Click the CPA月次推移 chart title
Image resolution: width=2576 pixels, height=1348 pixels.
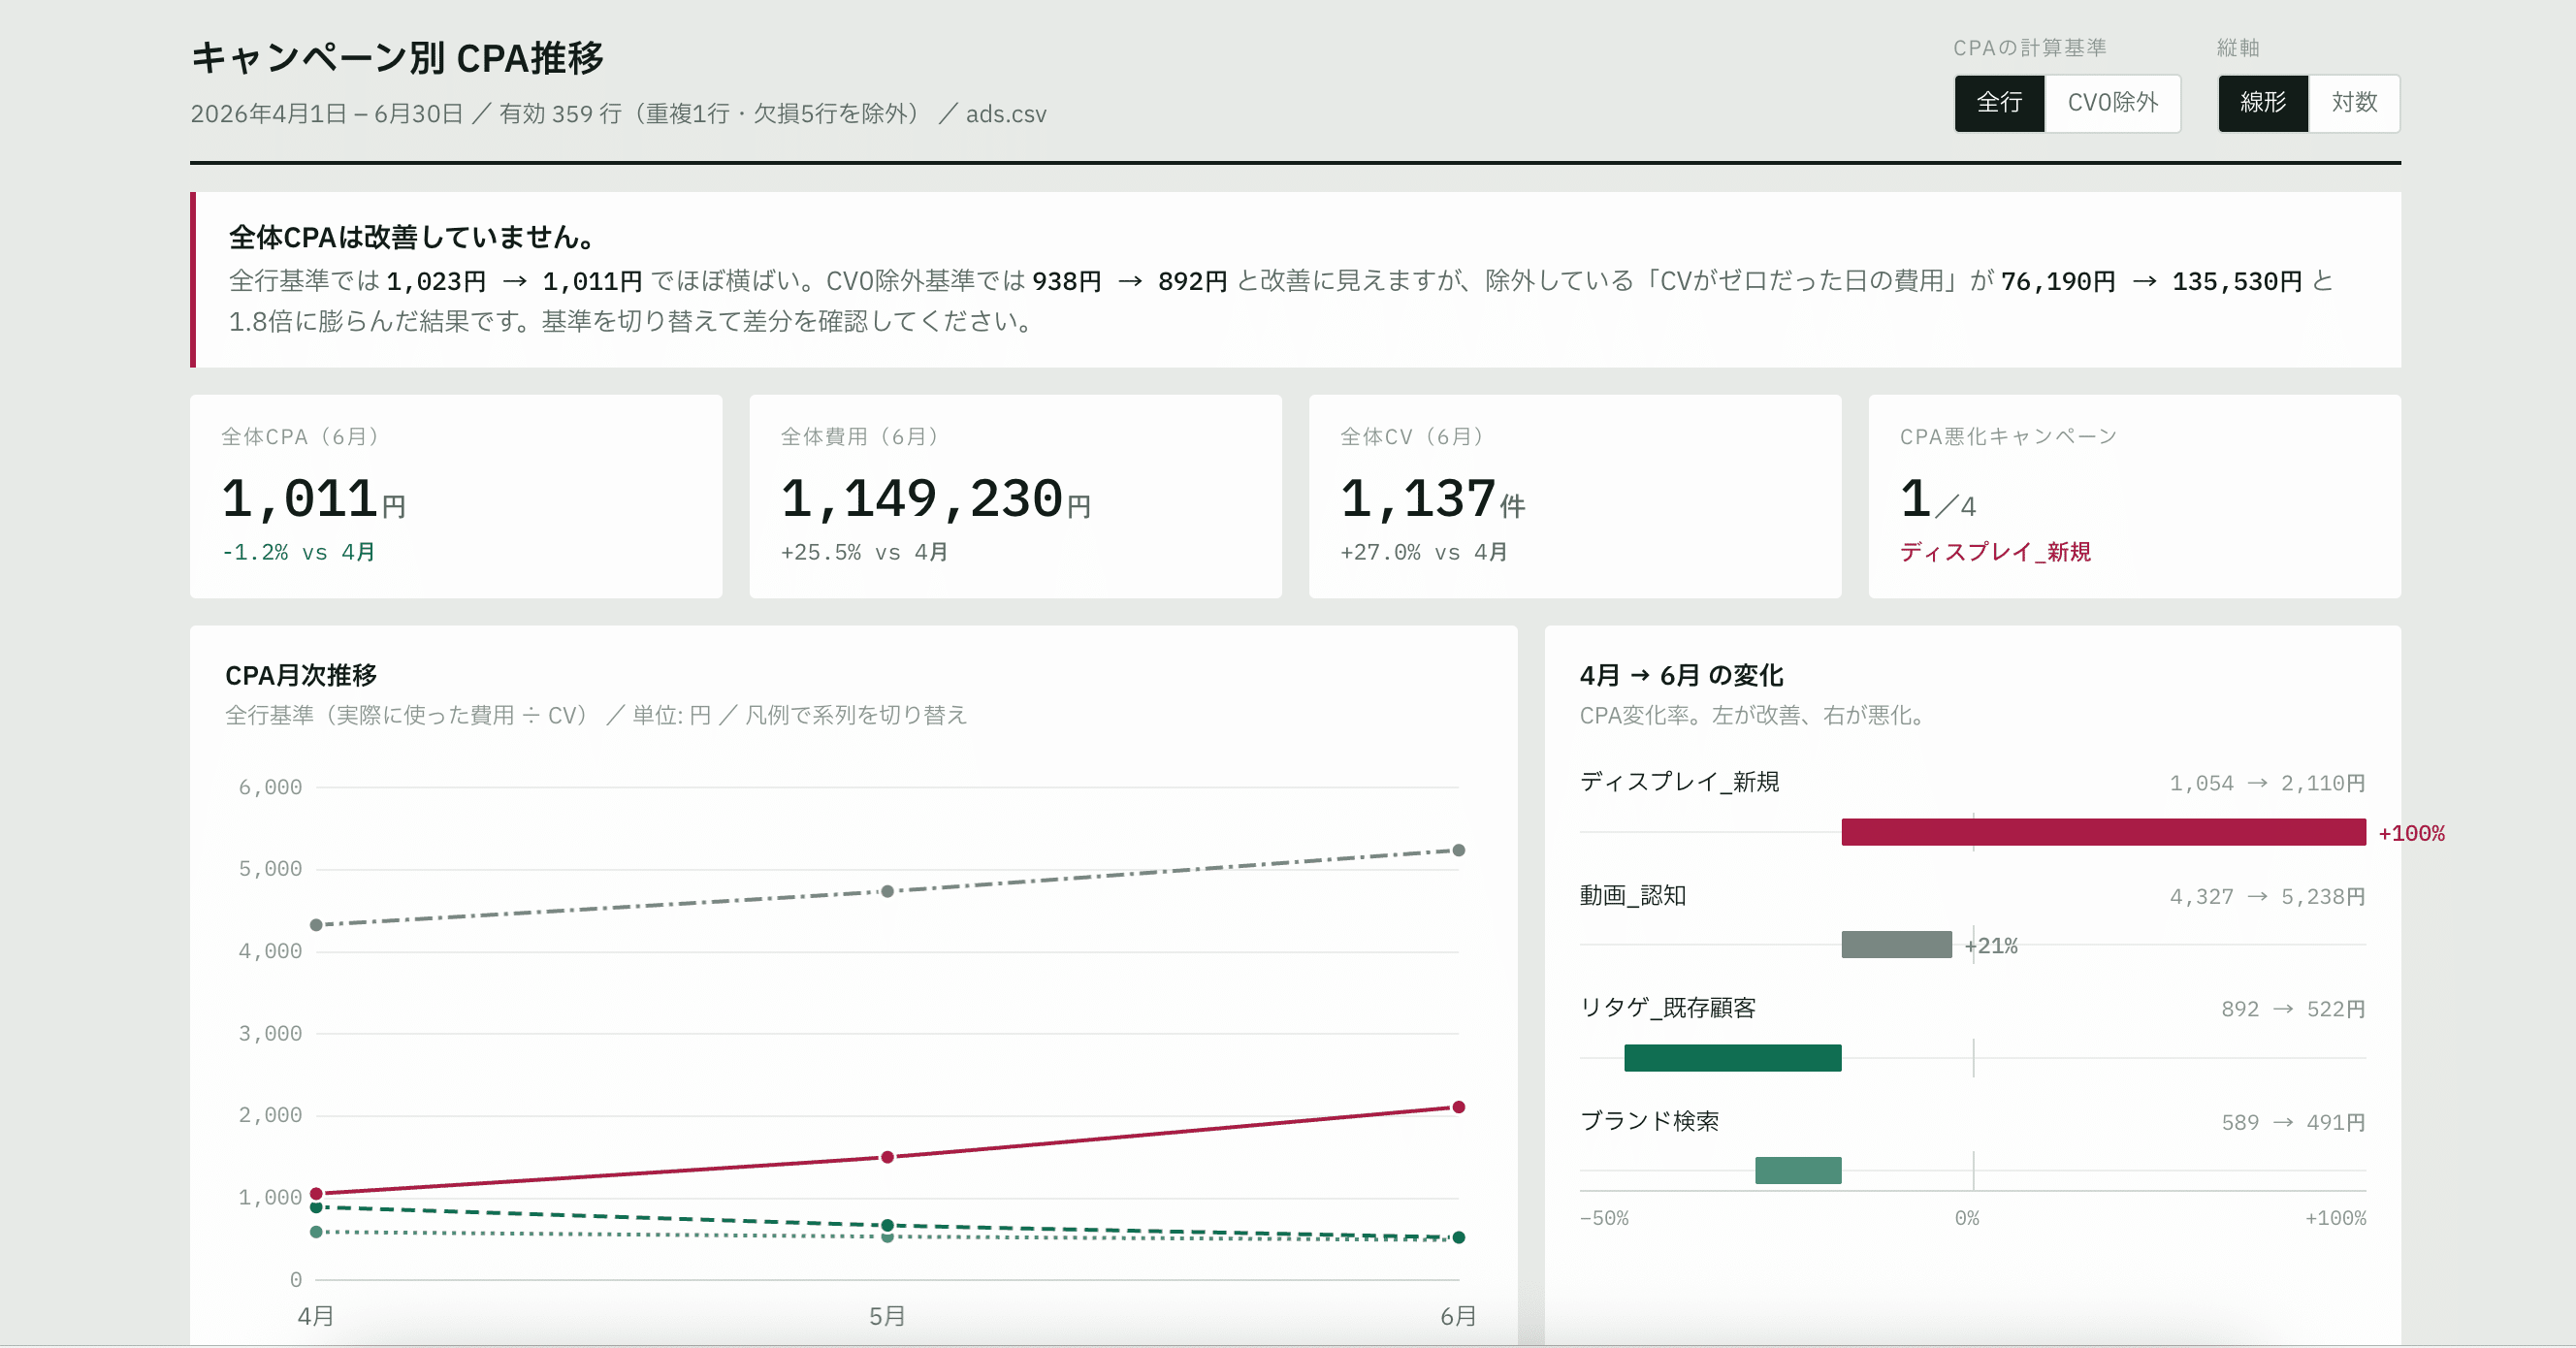(301, 675)
